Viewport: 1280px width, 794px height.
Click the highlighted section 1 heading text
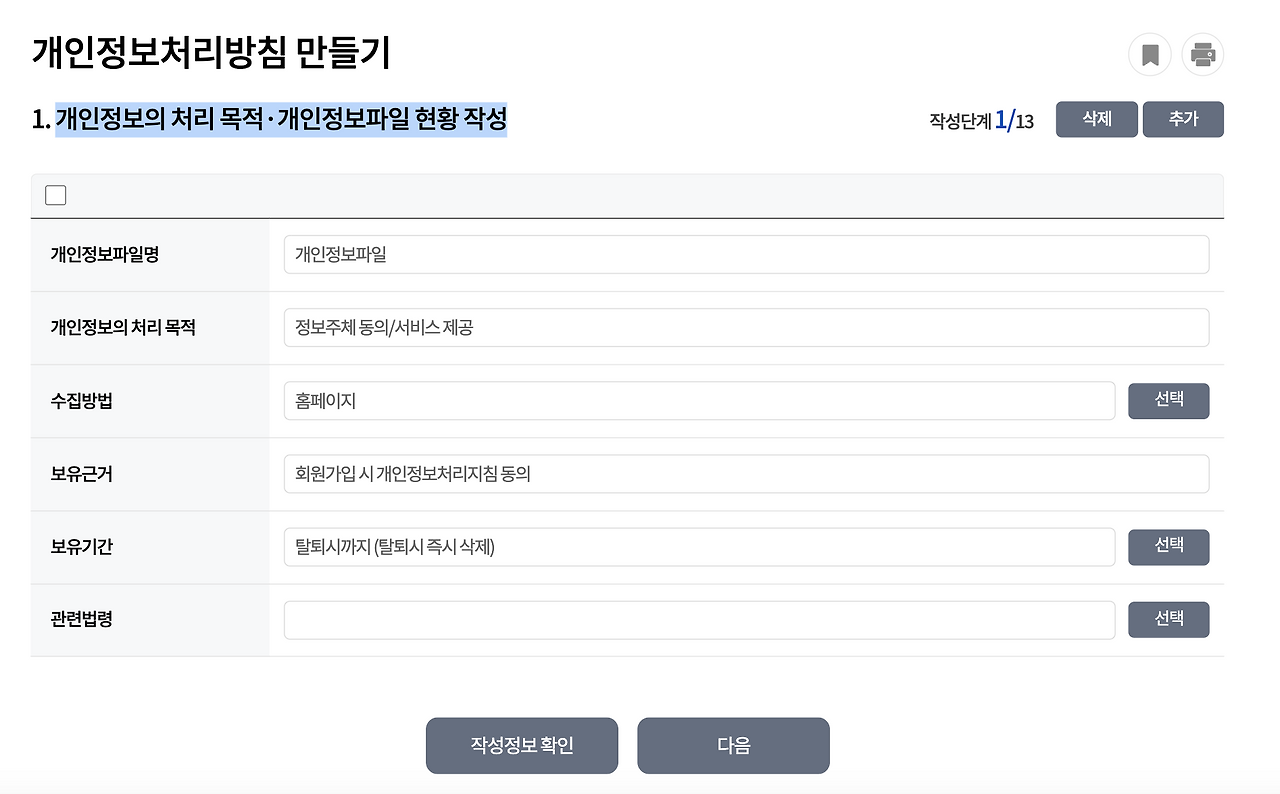[281, 119]
